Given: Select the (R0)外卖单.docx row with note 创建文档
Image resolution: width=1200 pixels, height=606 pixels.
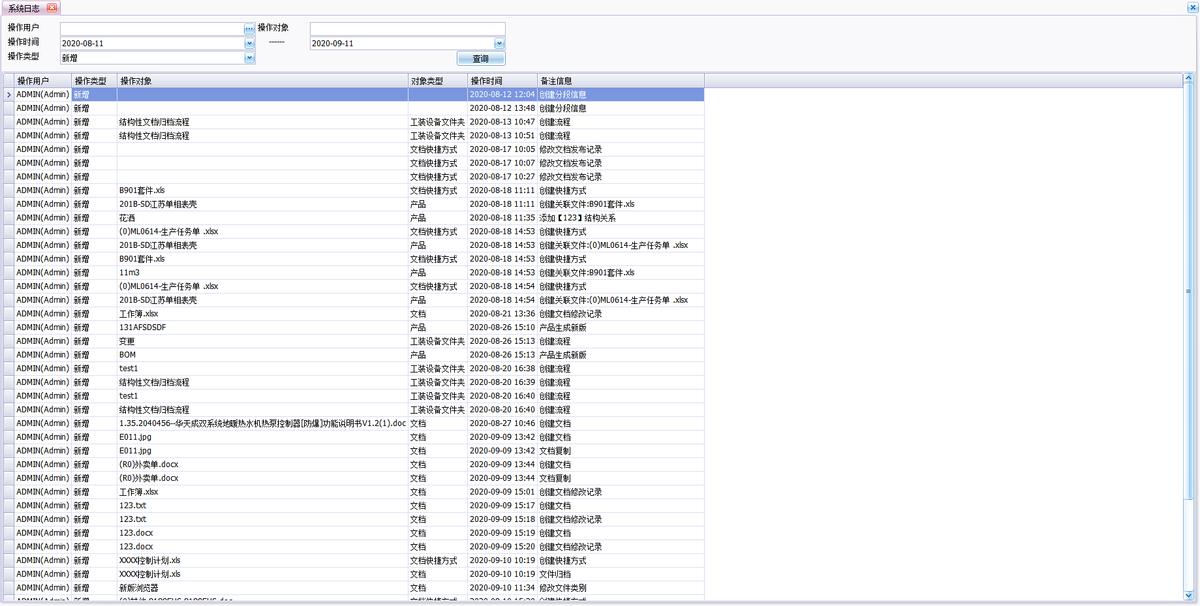Looking at the screenshot, I should pyautogui.click(x=262, y=464).
